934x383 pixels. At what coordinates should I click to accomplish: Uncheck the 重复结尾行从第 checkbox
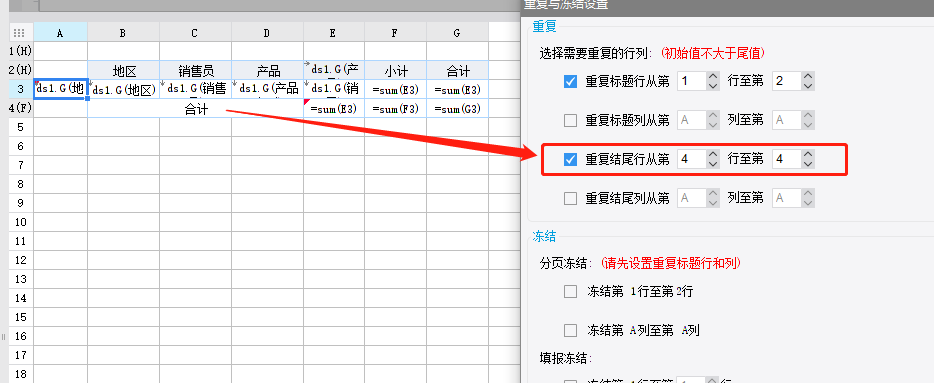(571, 159)
